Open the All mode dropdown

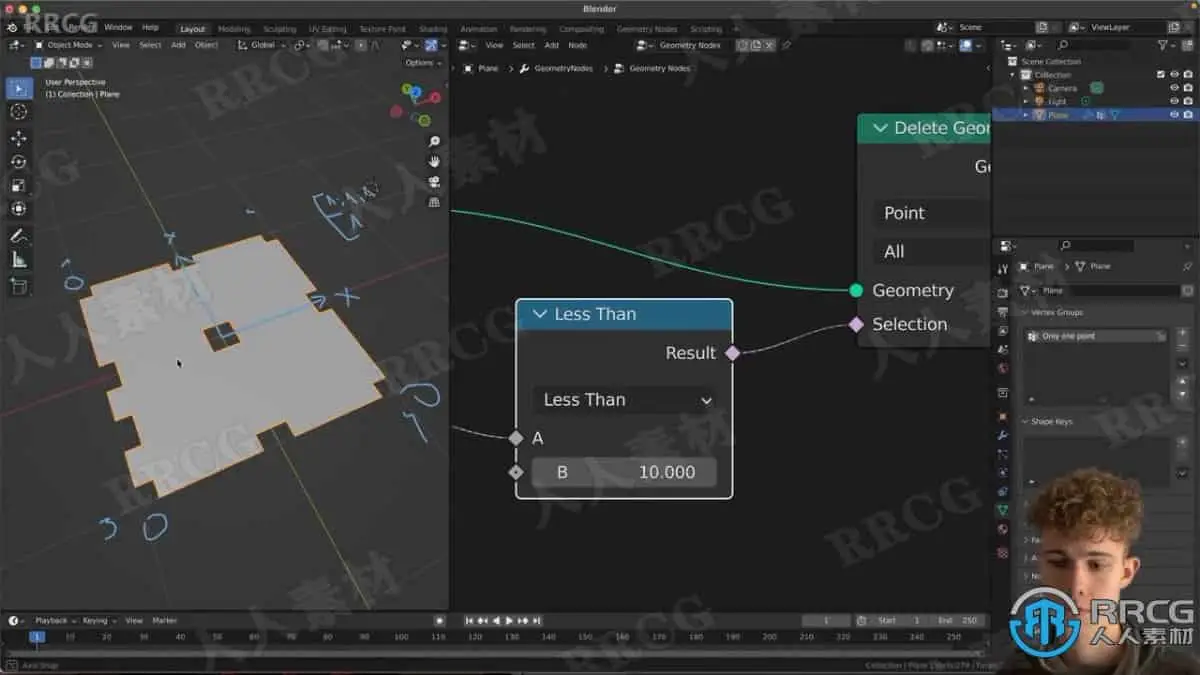(931, 252)
